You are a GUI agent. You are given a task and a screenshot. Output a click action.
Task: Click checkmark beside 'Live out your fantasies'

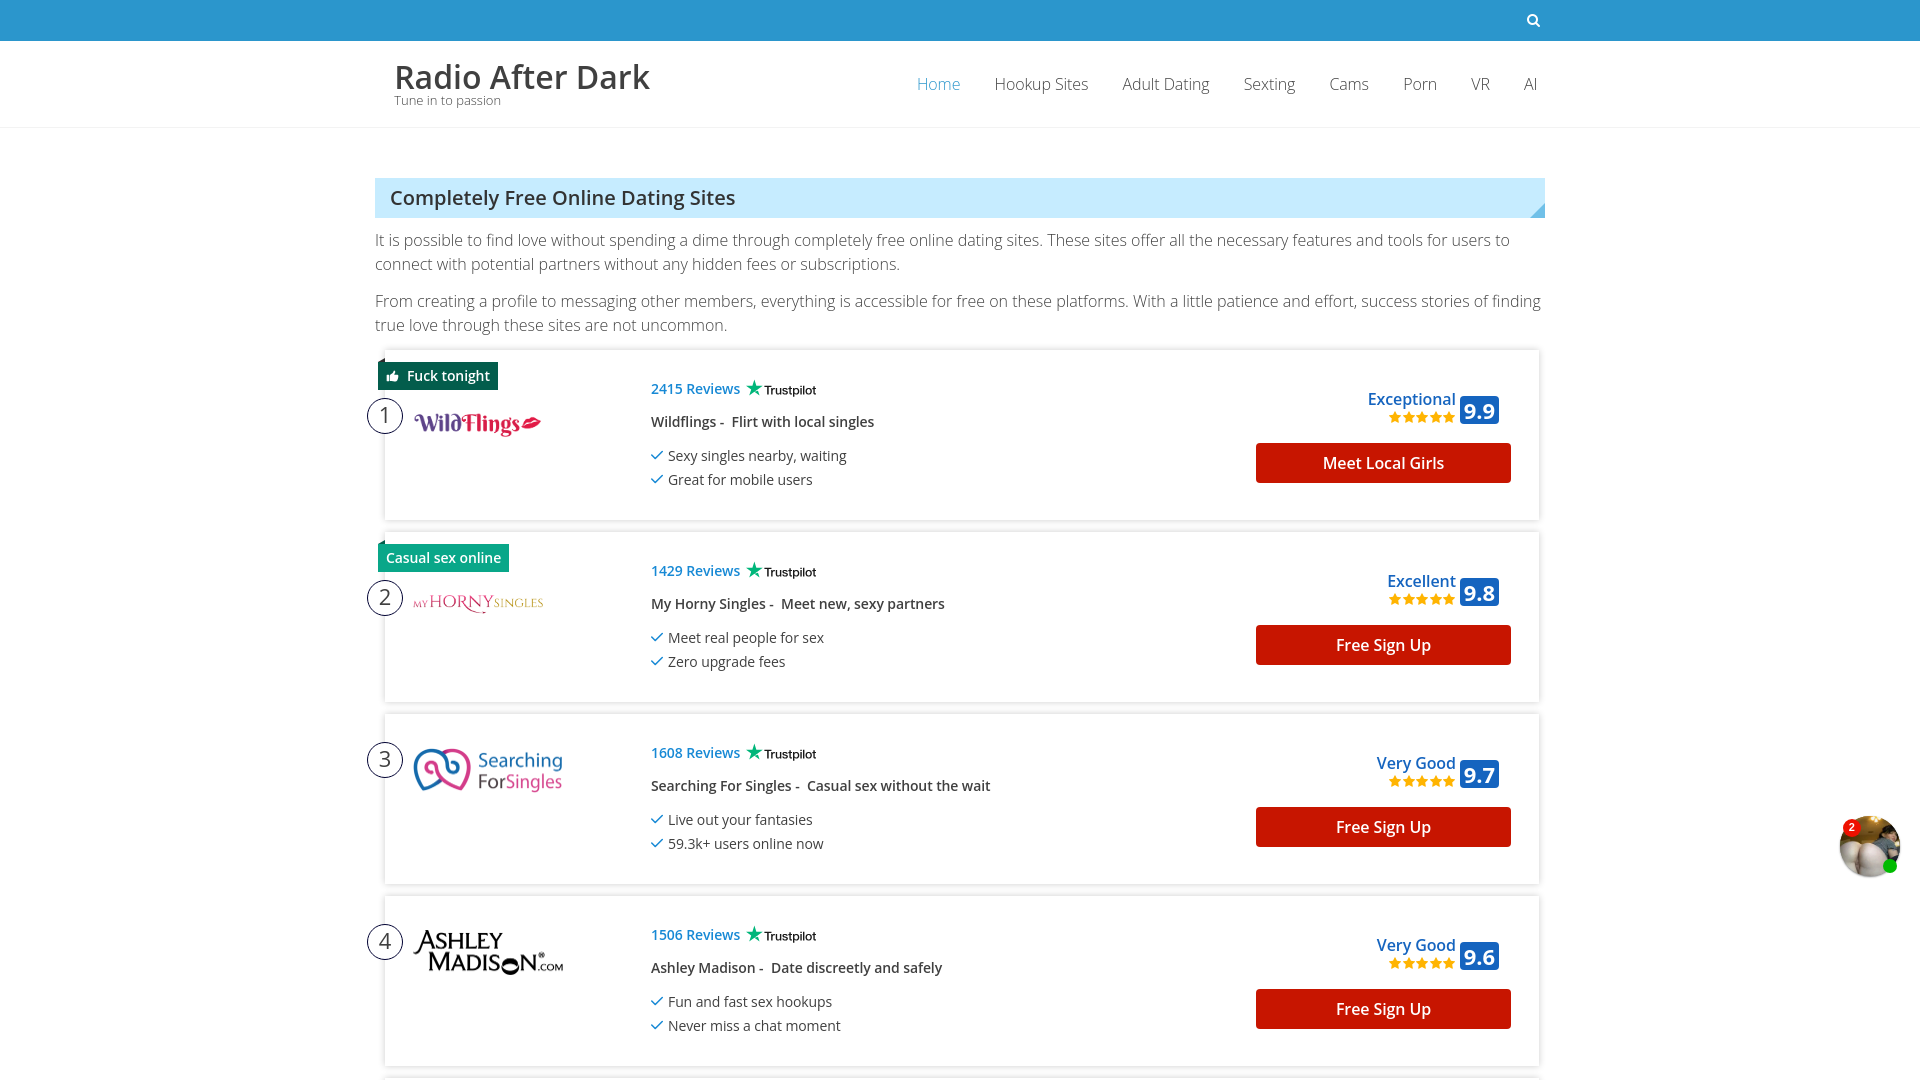pos(657,819)
